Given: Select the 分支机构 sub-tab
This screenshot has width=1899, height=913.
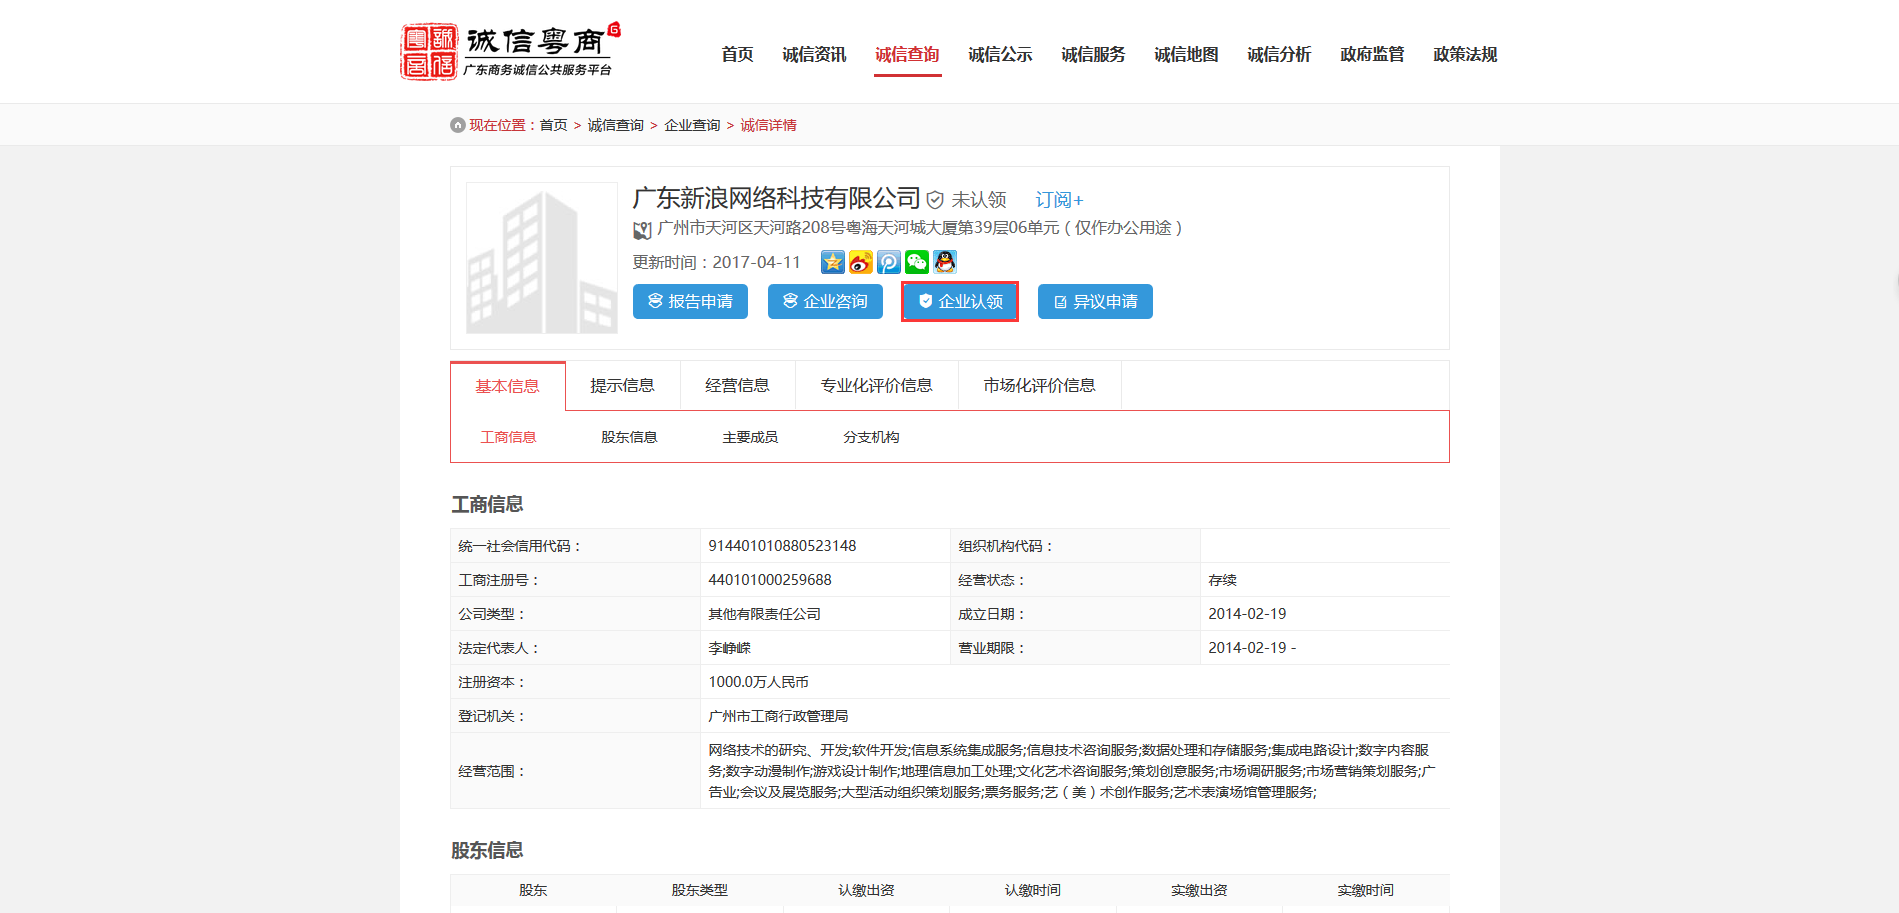Looking at the screenshot, I should [x=871, y=437].
